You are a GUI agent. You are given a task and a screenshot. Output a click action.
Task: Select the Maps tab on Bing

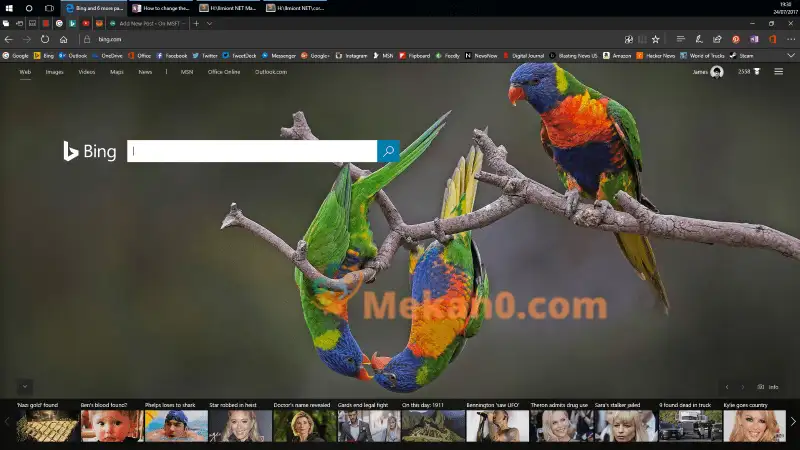pos(117,72)
